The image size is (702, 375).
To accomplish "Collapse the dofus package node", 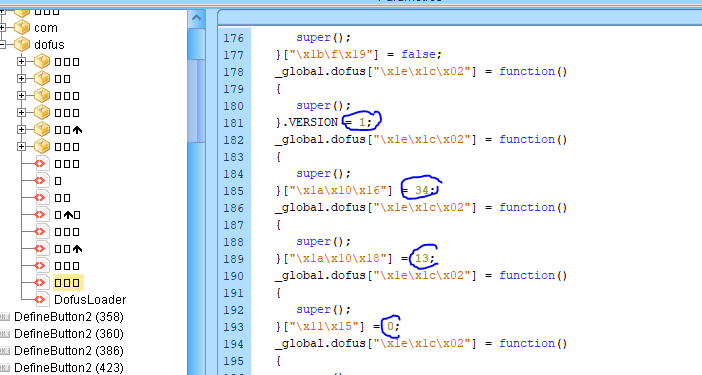I will 2,45.
